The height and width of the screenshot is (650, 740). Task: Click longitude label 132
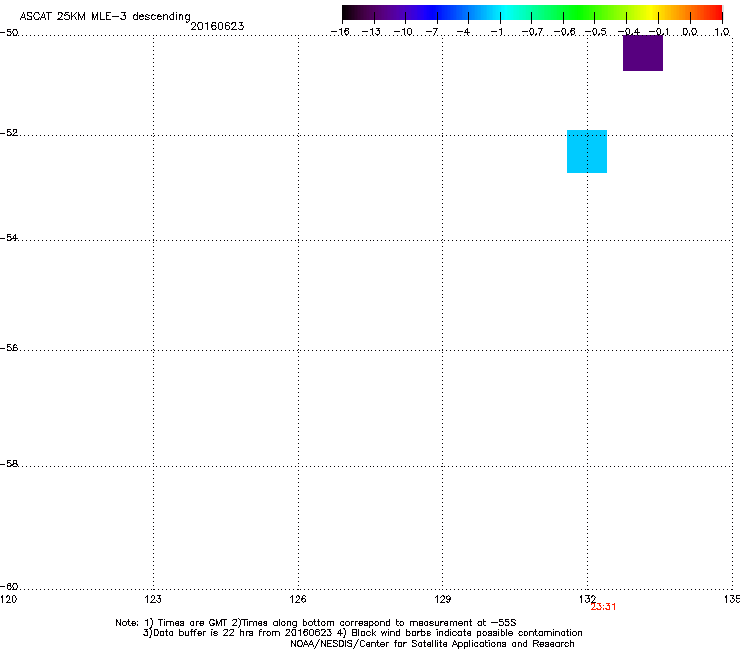pyautogui.click(x=587, y=599)
